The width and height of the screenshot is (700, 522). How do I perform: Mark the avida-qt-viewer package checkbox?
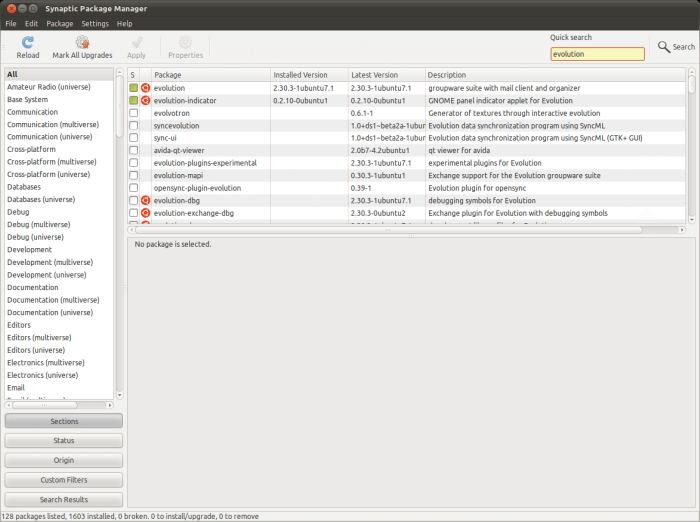click(133, 150)
